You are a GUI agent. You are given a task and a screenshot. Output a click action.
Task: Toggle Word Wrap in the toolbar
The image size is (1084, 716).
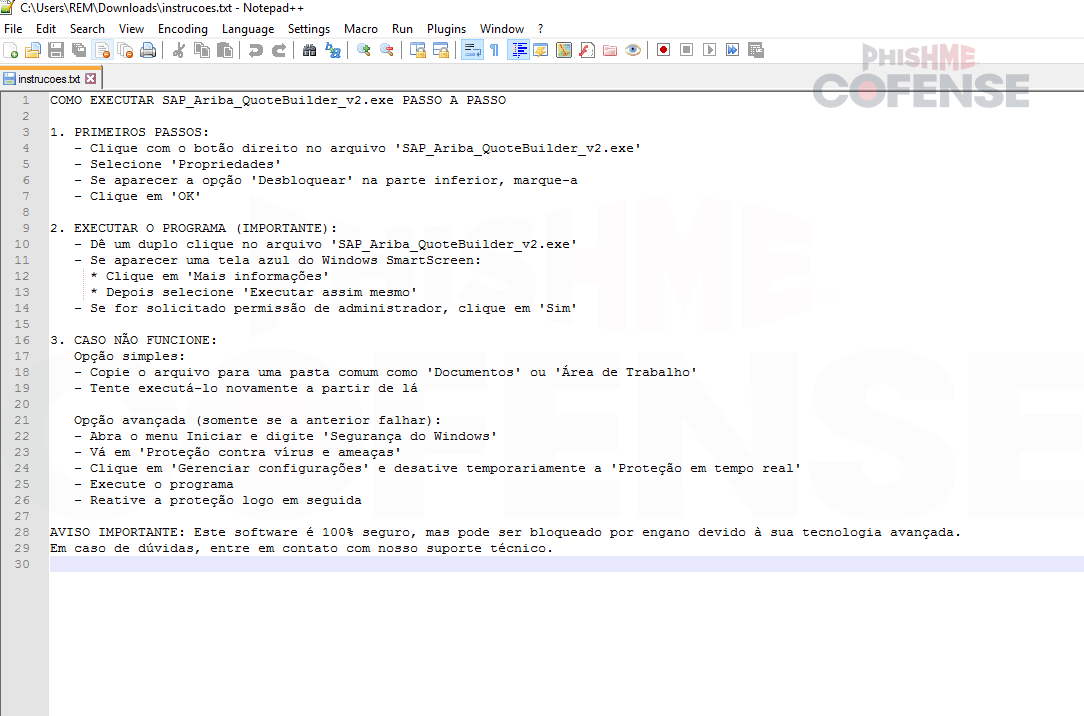click(x=471, y=50)
